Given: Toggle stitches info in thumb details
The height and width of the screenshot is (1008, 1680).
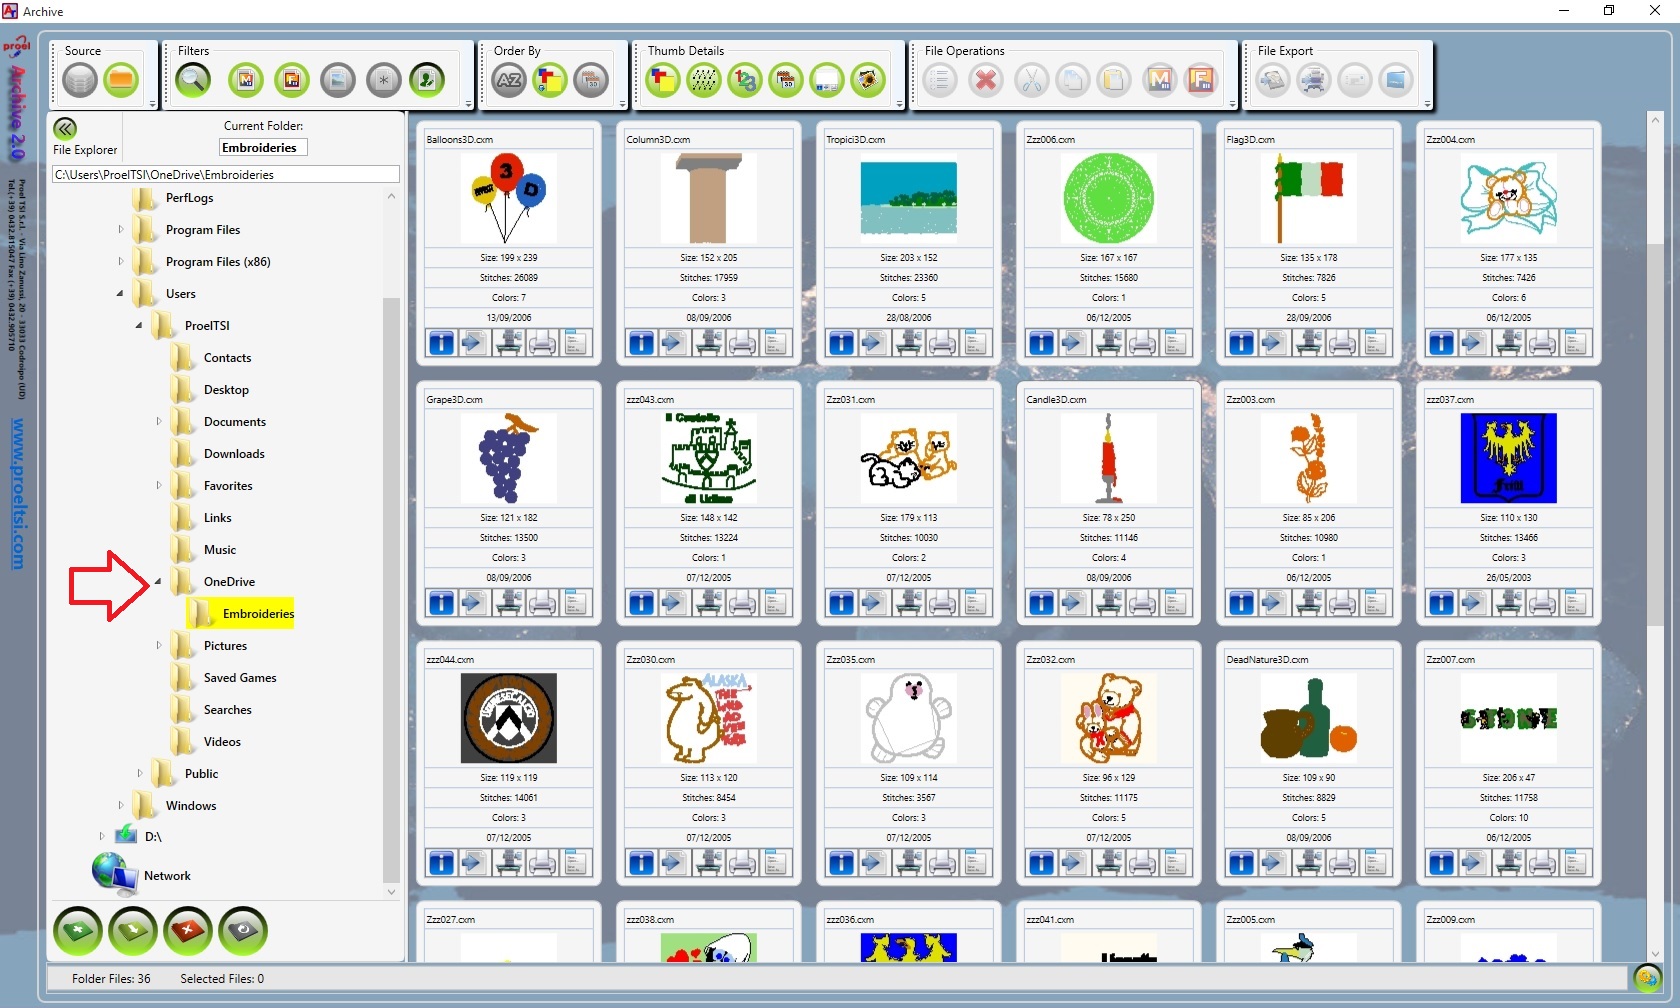Looking at the screenshot, I should [703, 80].
